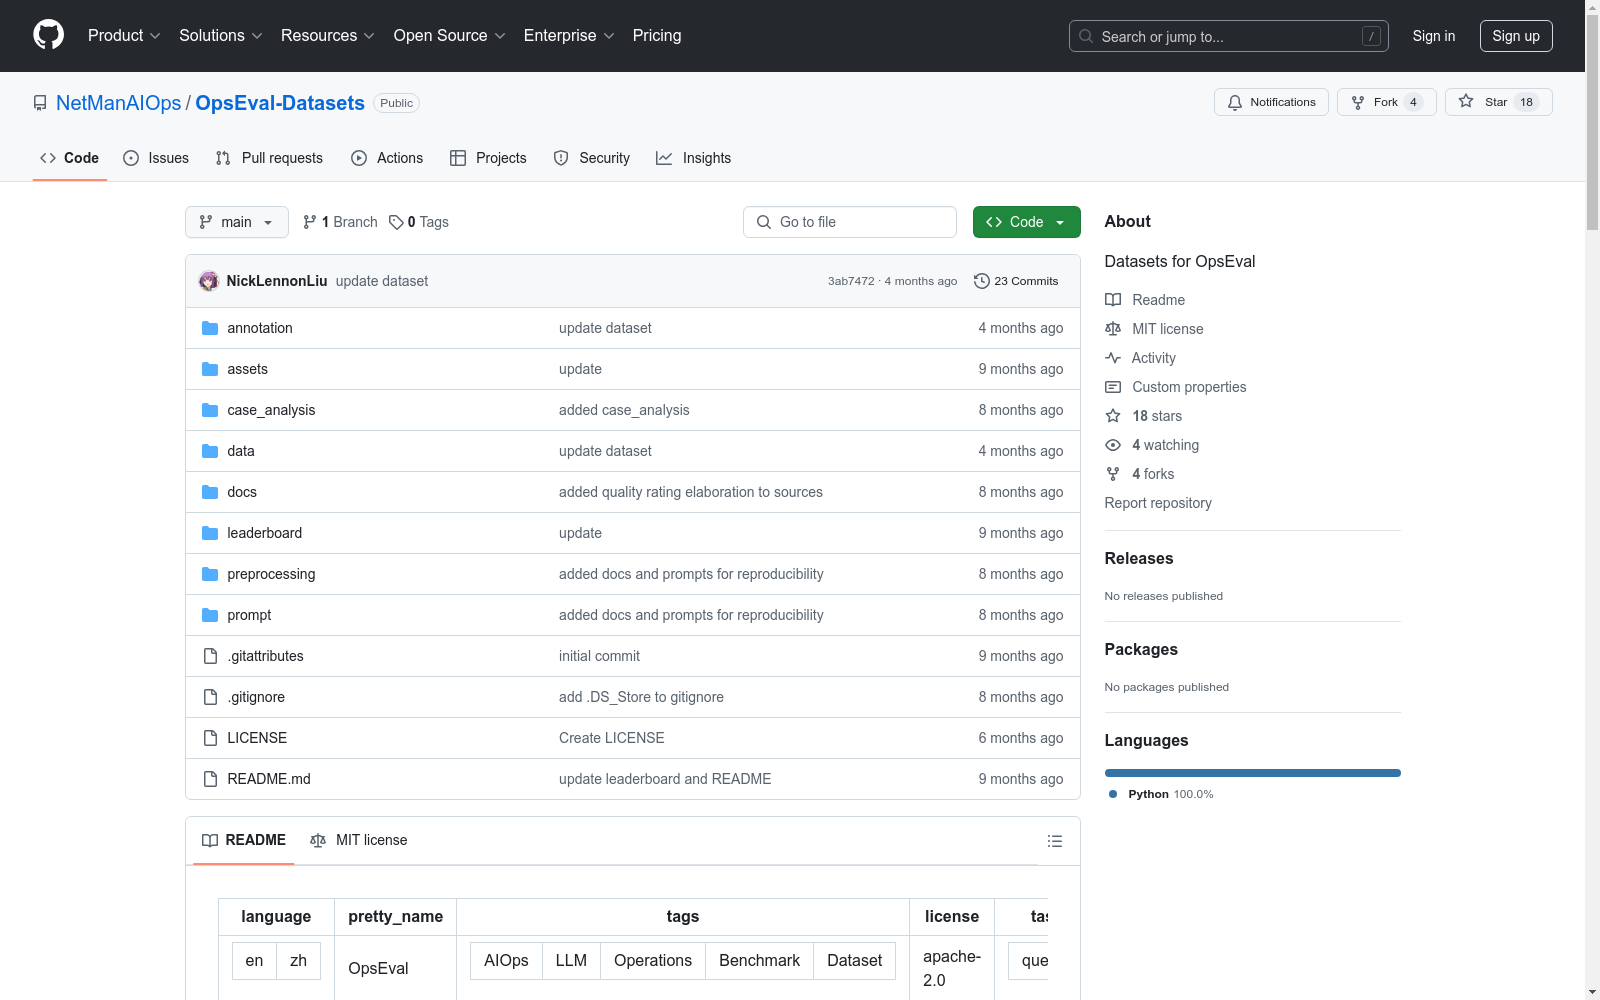Switch to the Pull requests tab

[269, 158]
